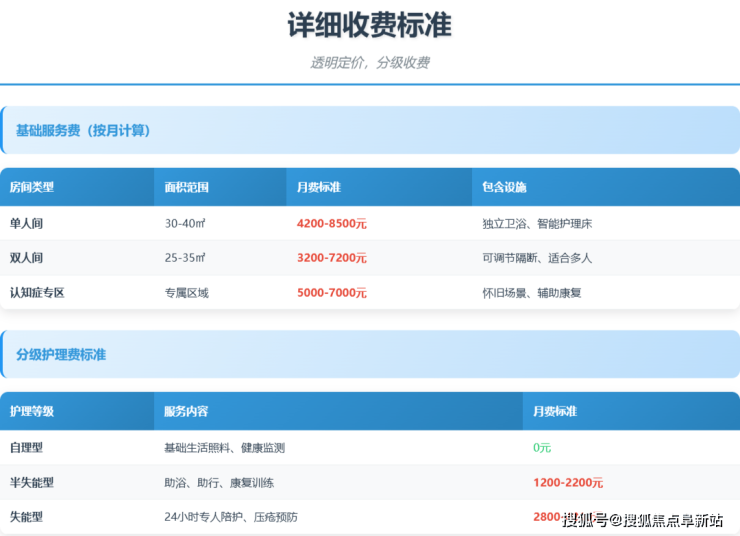The height and width of the screenshot is (536, 740).
Task: Click the 24小时专人陪护、压疮预防 service cell
Action: [x=231, y=517]
